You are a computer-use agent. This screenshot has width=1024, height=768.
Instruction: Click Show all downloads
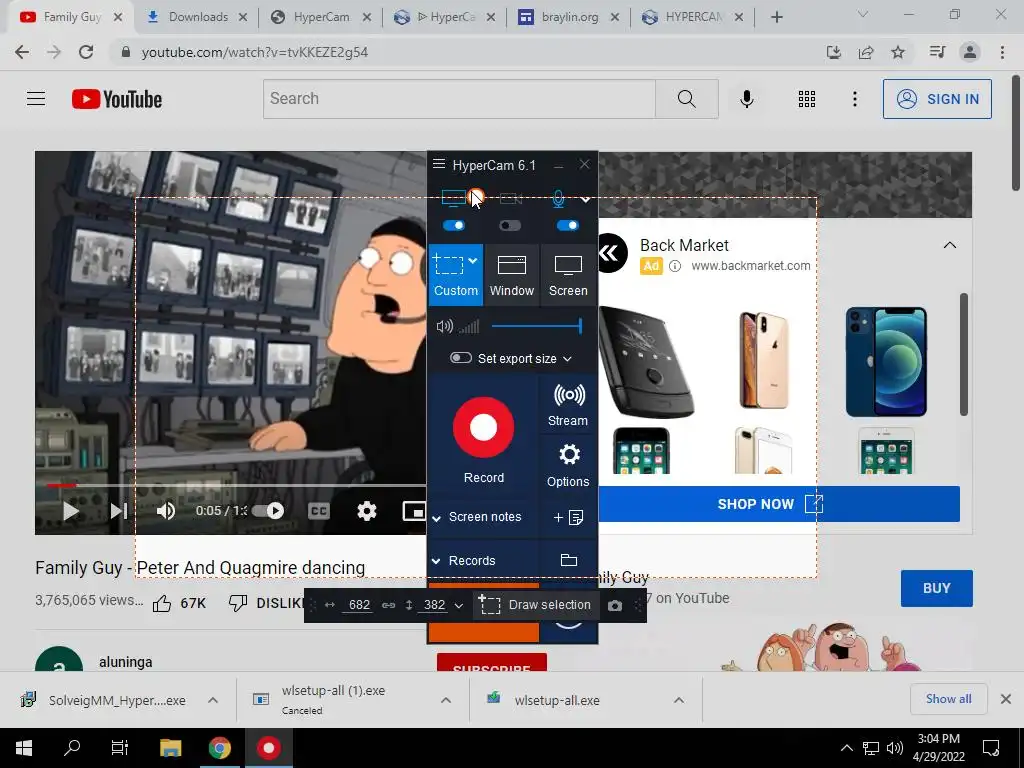pyautogui.click(x=948, y=699)
